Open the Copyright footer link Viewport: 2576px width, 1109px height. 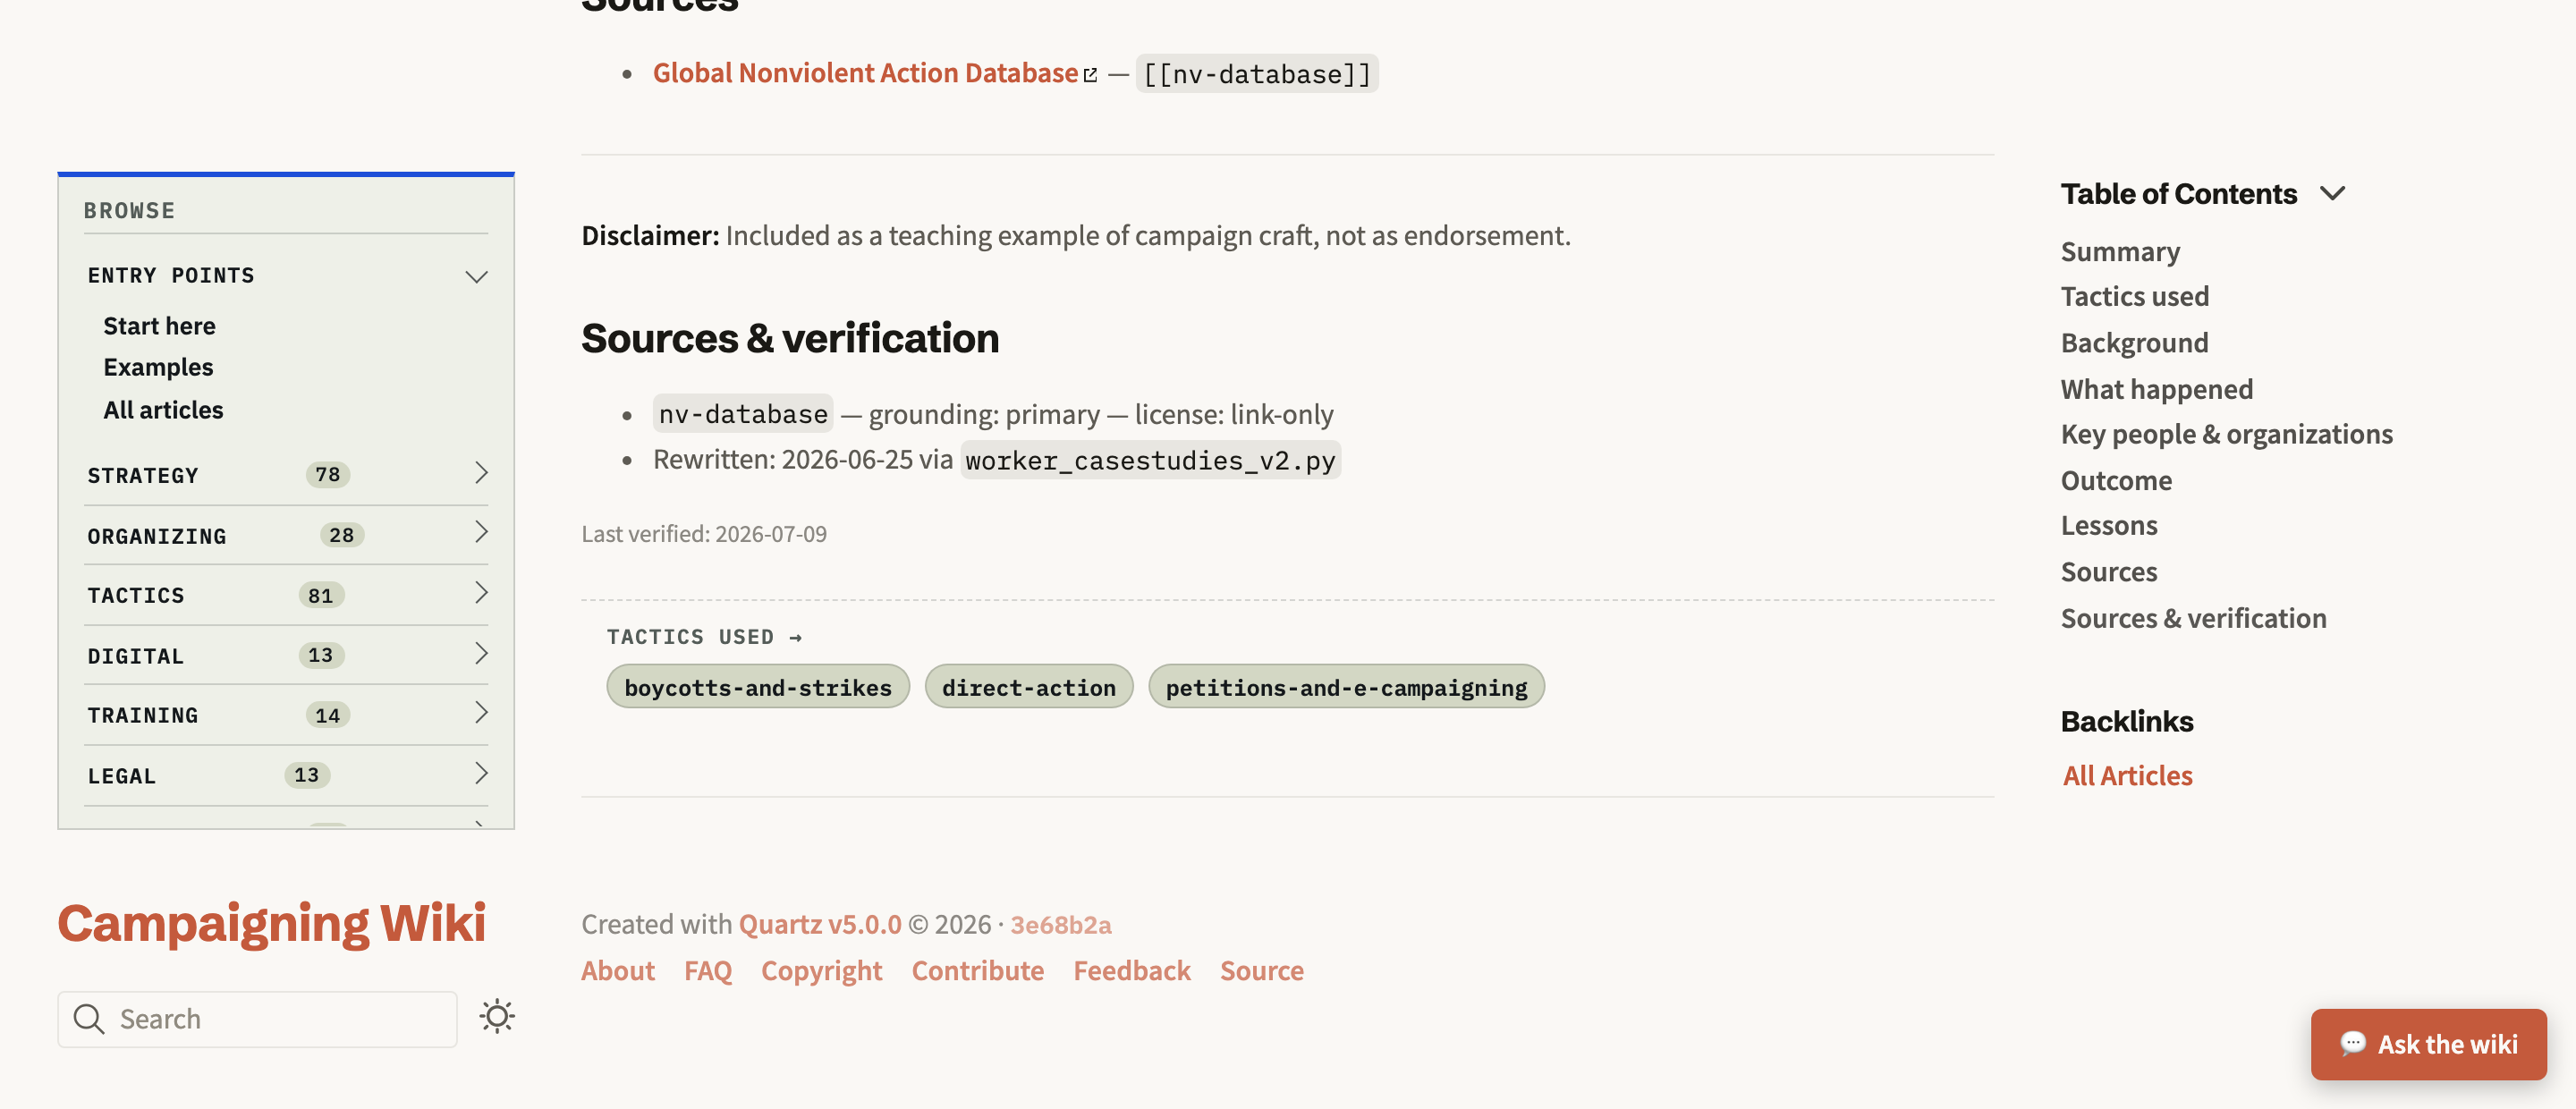tap(821, 970)
